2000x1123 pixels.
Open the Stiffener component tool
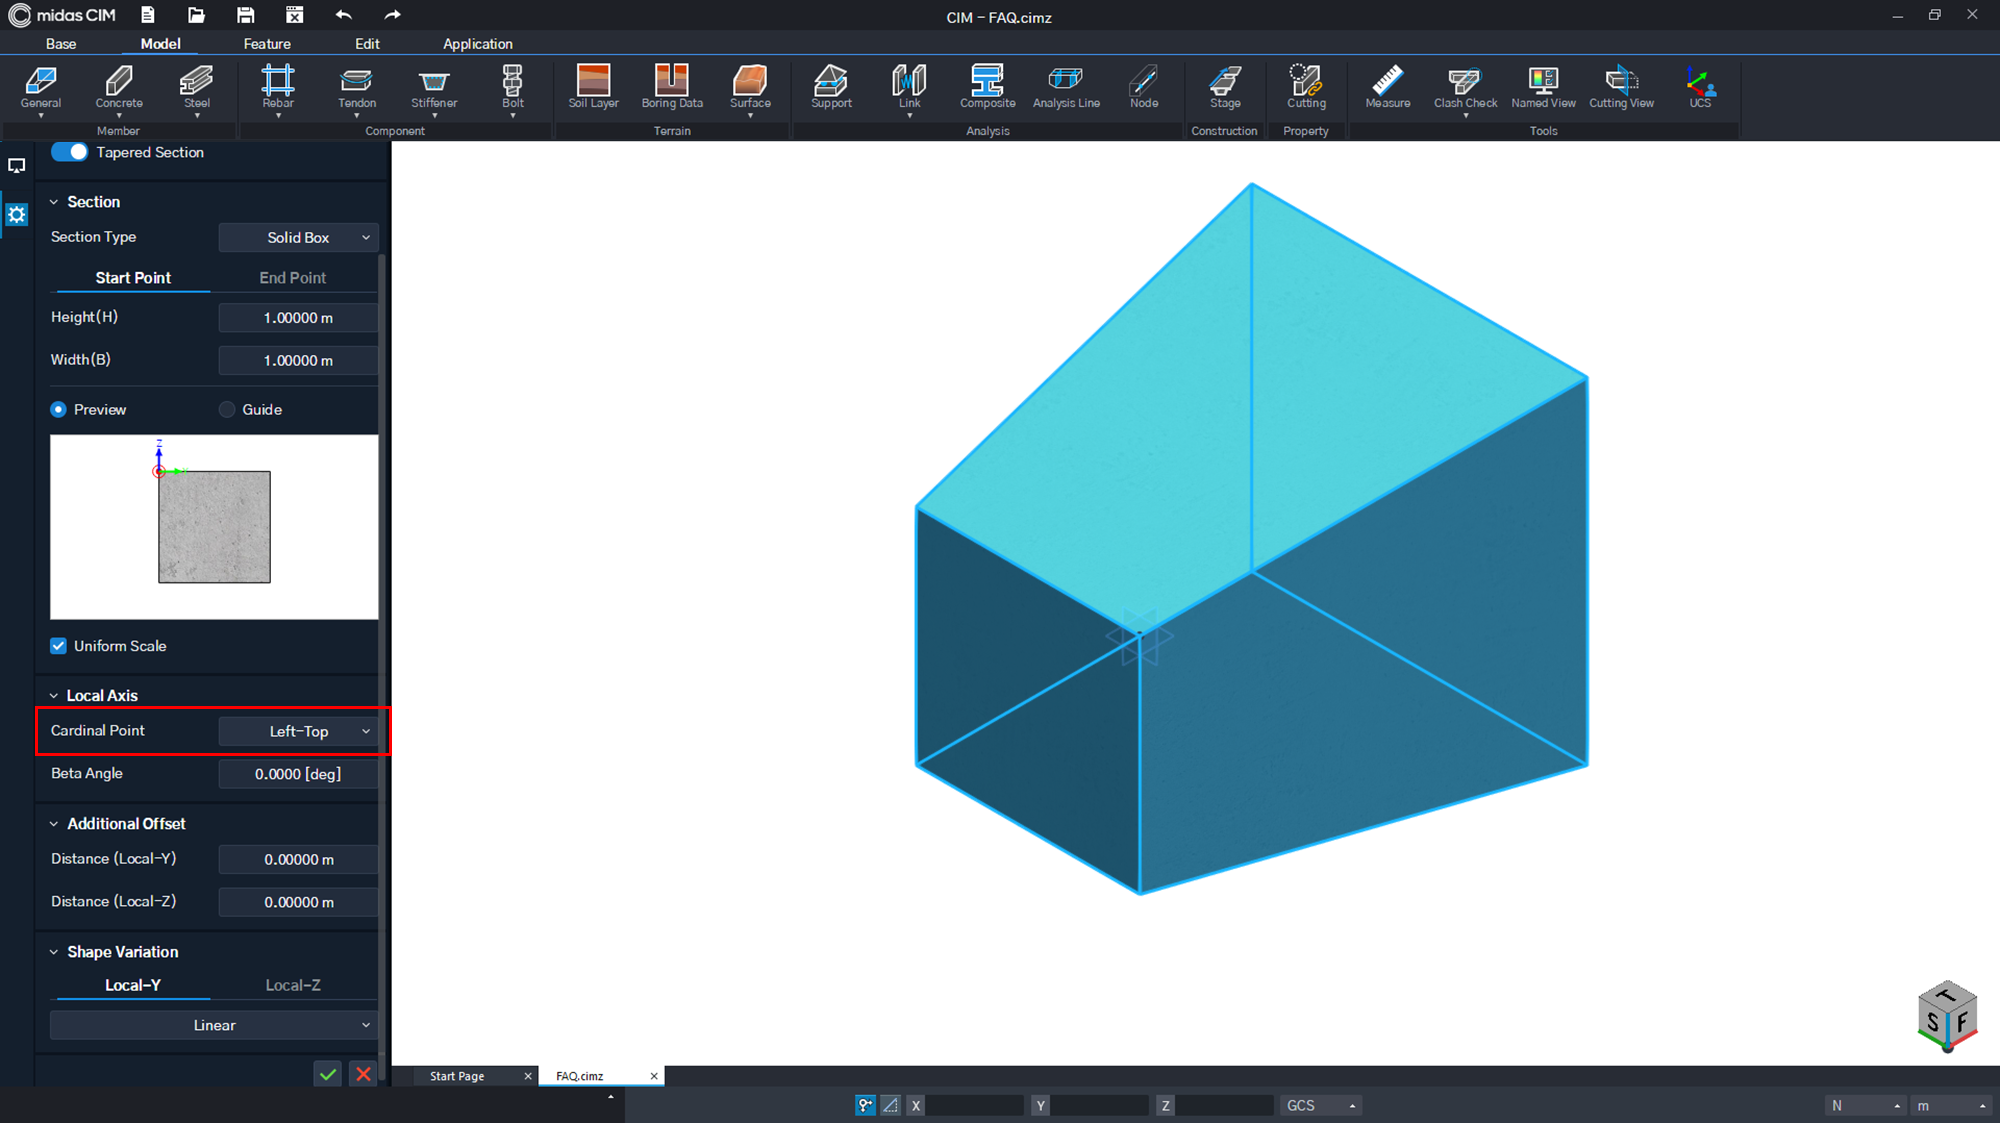click(x=434, y=87)
